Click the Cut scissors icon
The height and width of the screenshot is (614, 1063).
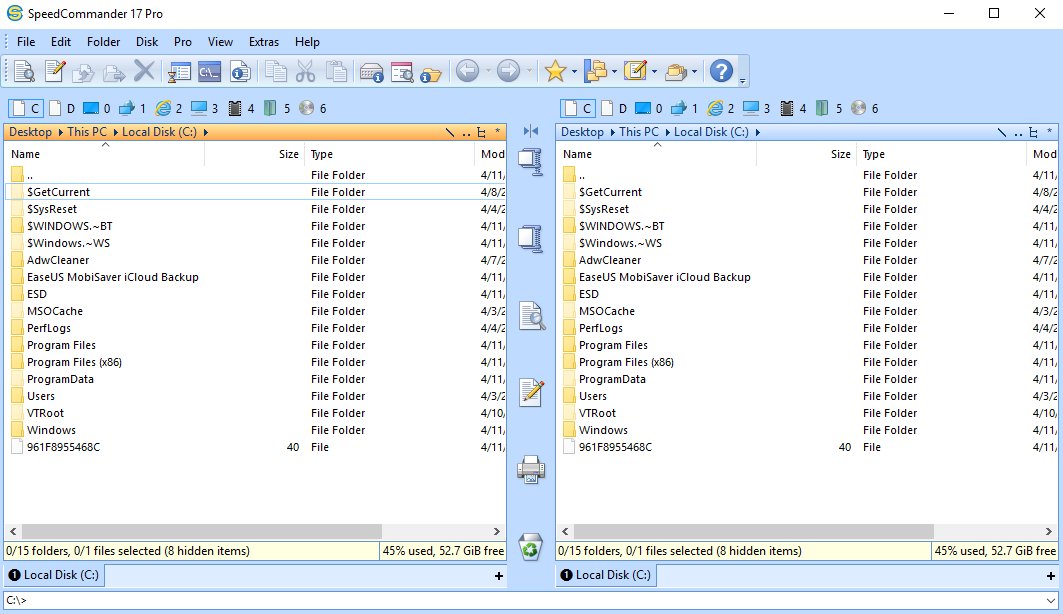(x=306, y=71)
